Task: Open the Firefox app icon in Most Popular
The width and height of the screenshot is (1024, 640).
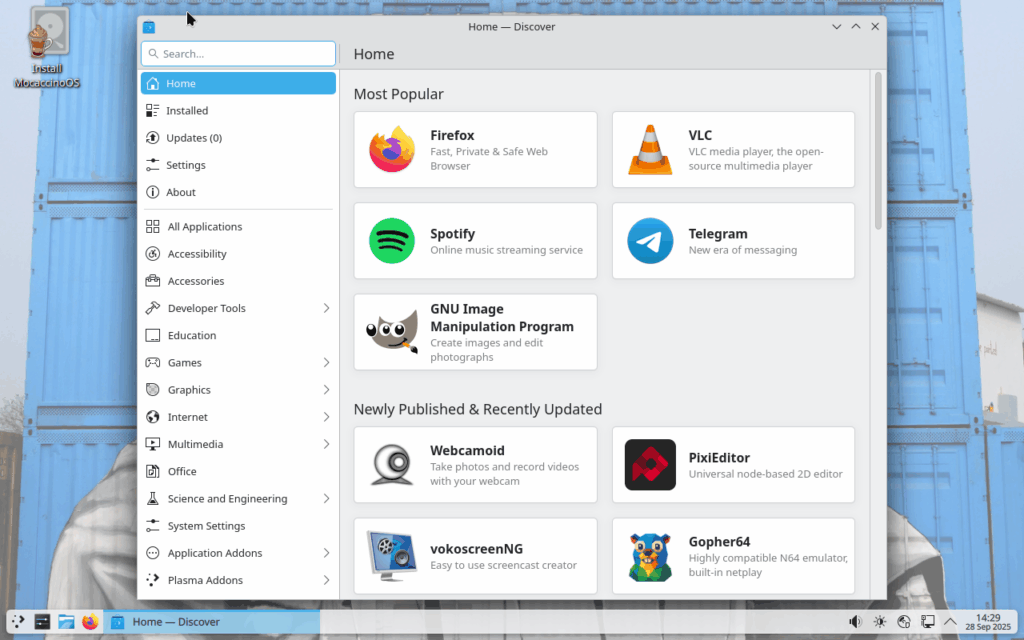Action: point(392,150)
